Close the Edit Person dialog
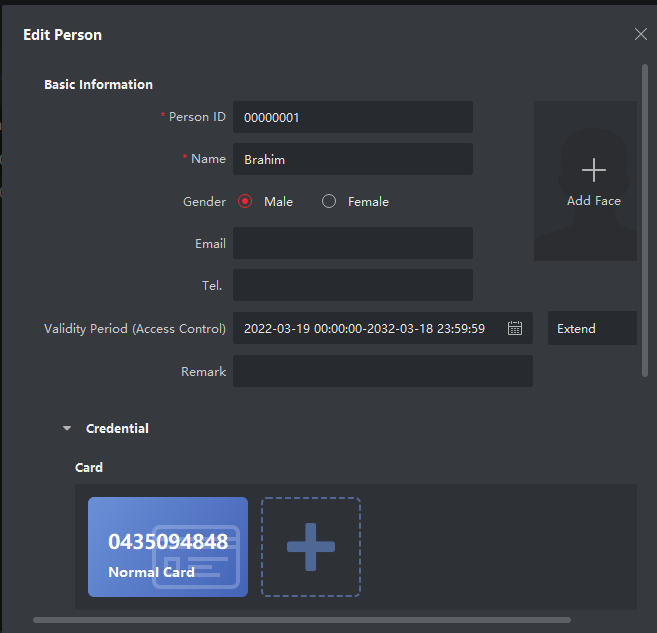The height and width of the screenshot is (633, 657). [x=641, y=34]
